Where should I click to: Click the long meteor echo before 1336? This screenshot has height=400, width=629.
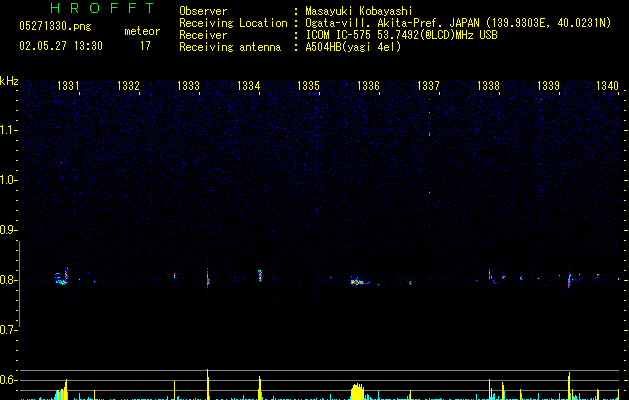(358, 281)
